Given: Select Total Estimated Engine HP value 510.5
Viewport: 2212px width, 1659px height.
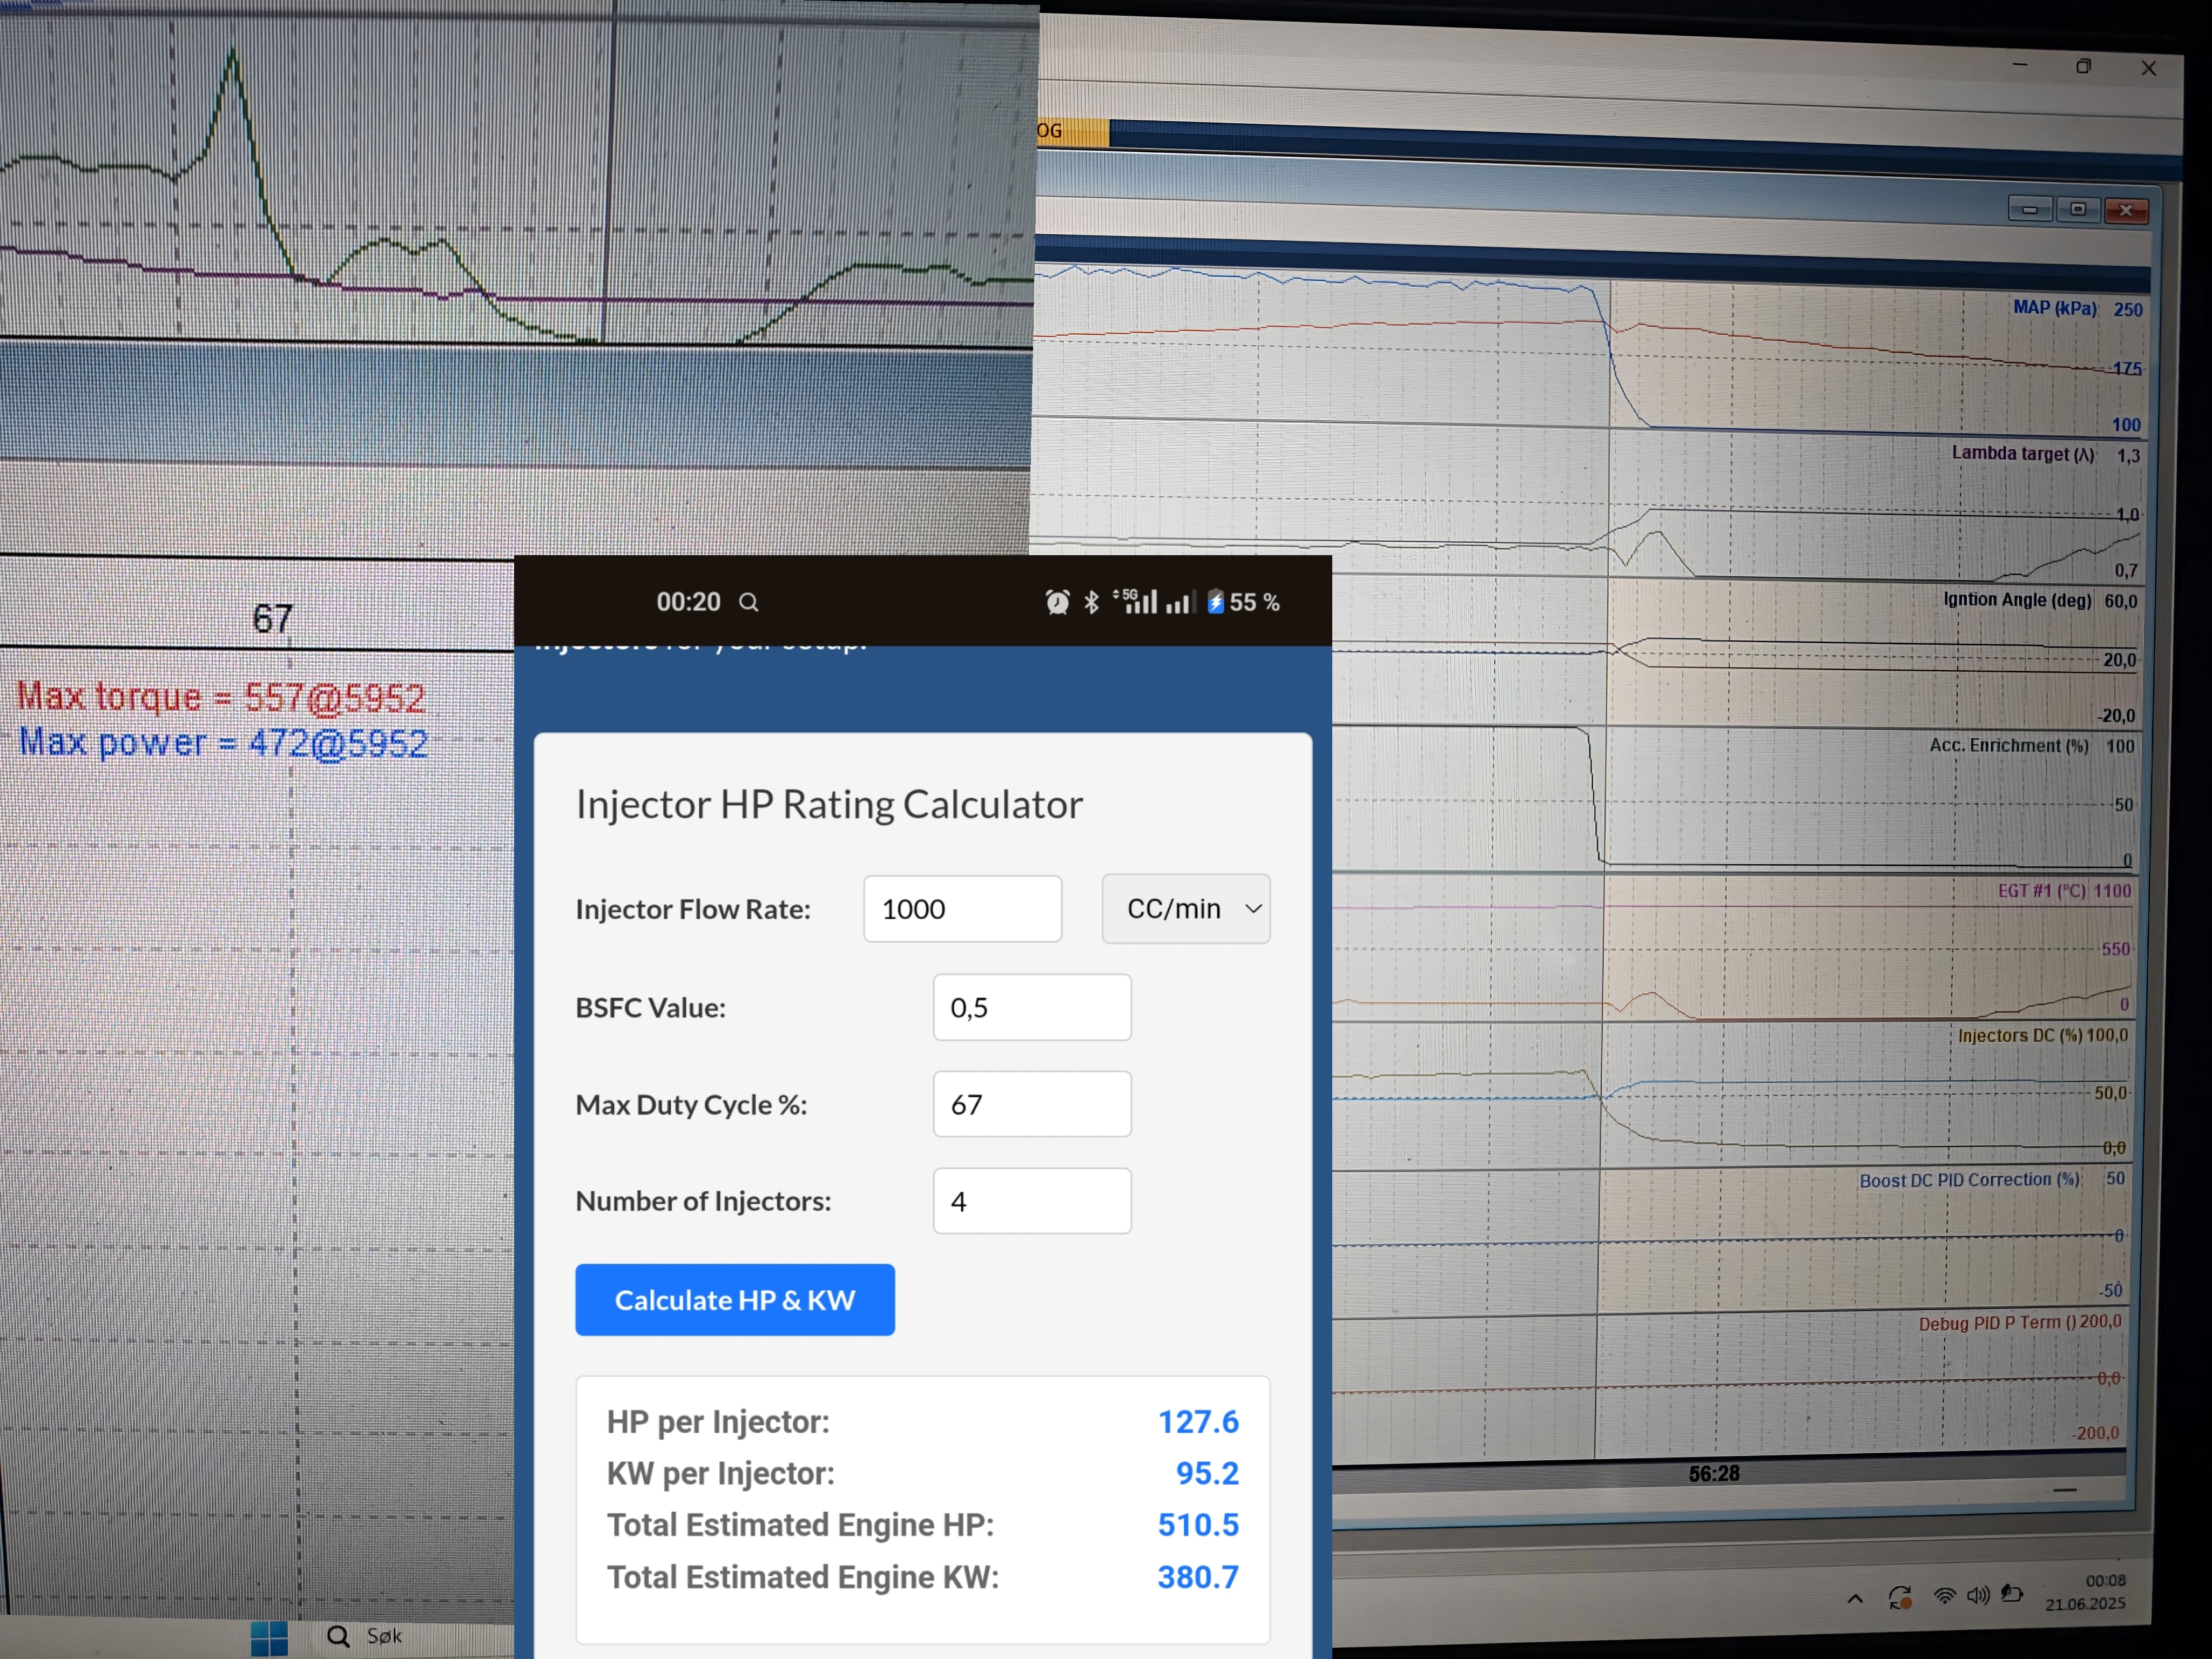Looking at the screenshot, I should pos(1198,1525).
